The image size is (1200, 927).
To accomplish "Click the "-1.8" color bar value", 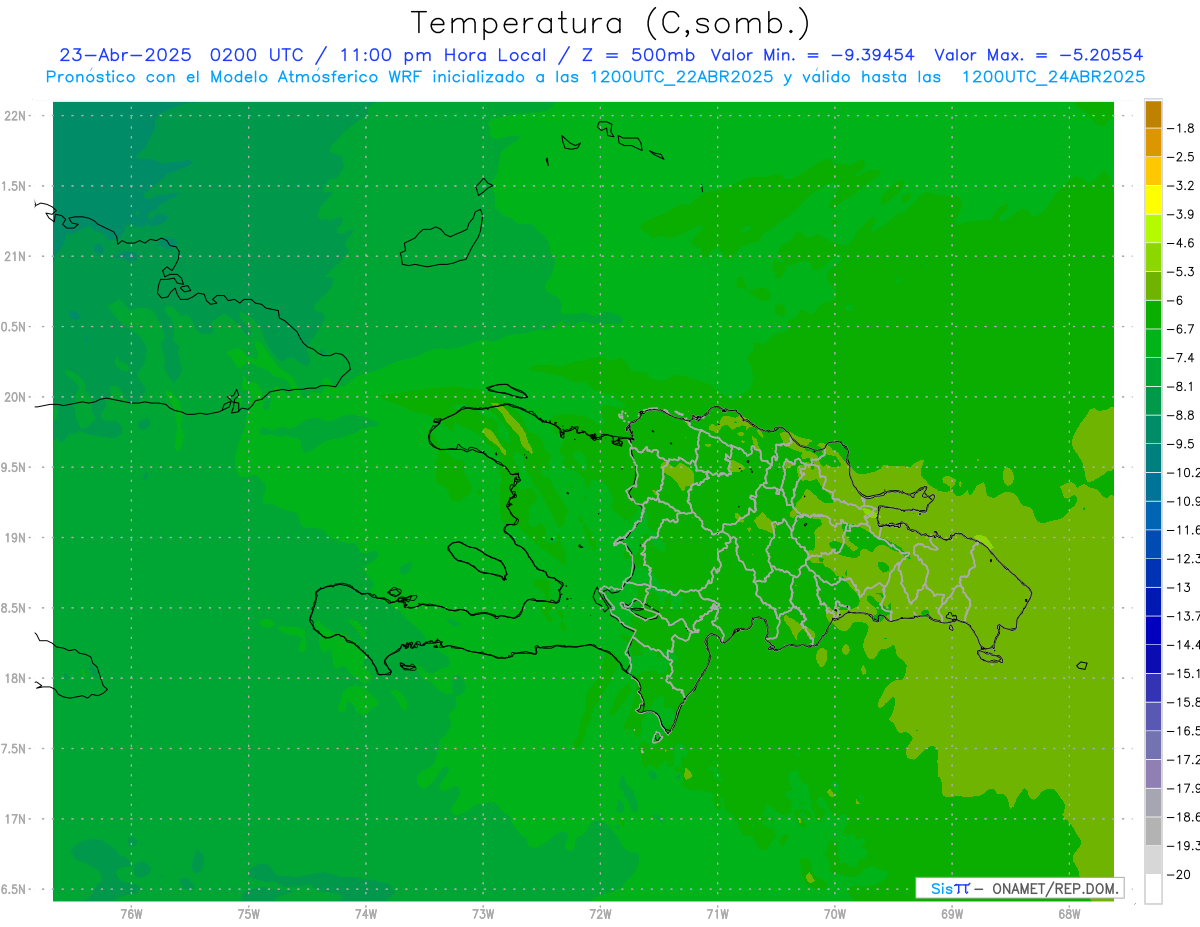I will coord(1182,128).
